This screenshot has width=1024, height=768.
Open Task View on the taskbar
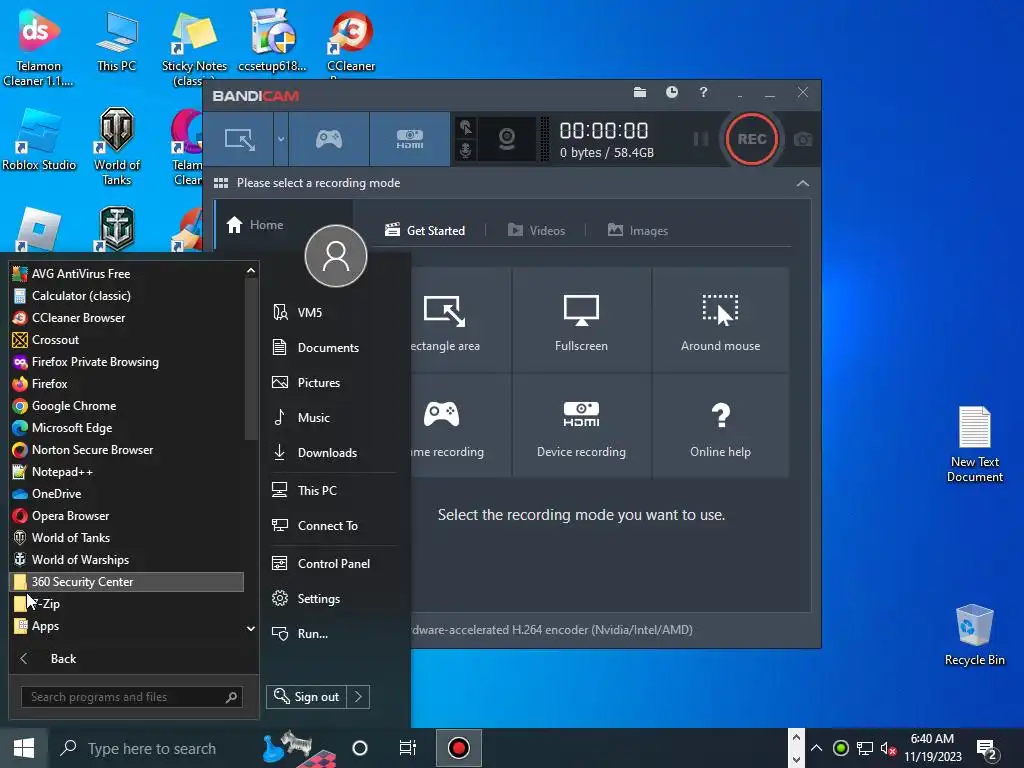tap(408, 748)
